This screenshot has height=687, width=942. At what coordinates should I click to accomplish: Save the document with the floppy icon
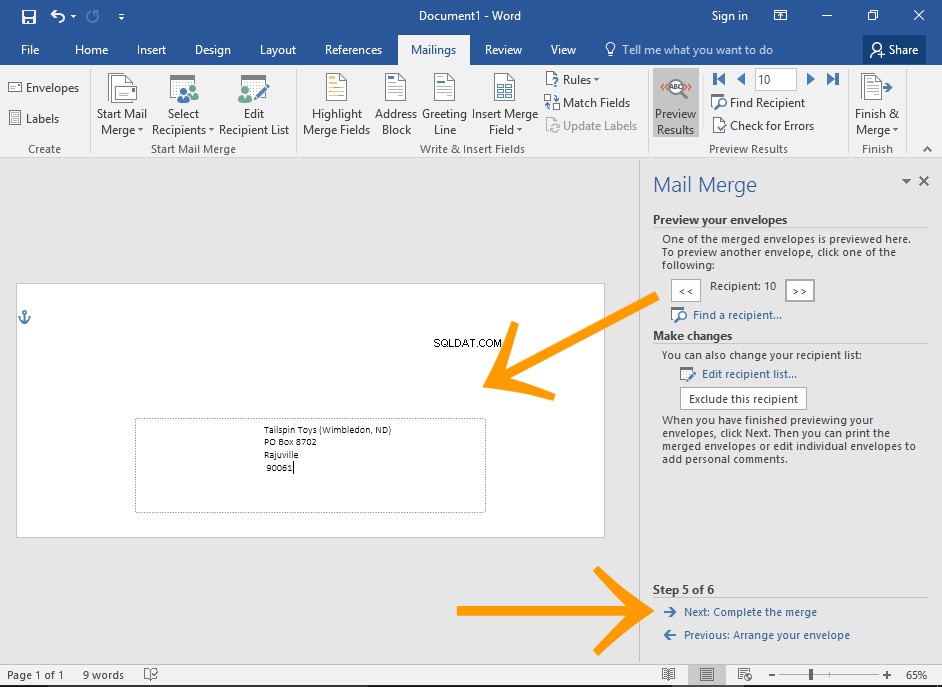coord(28,16)
